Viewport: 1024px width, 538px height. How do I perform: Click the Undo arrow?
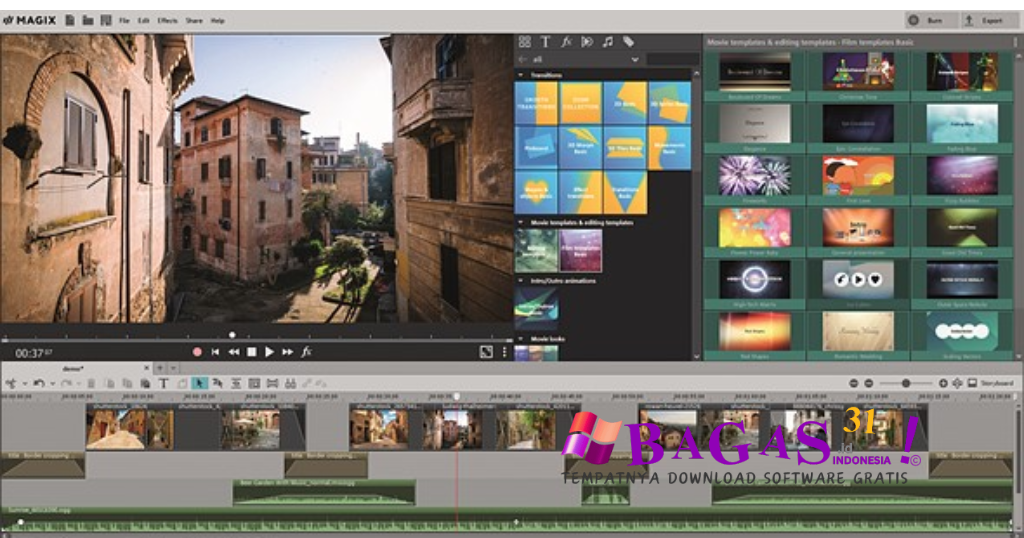(39, 383)
